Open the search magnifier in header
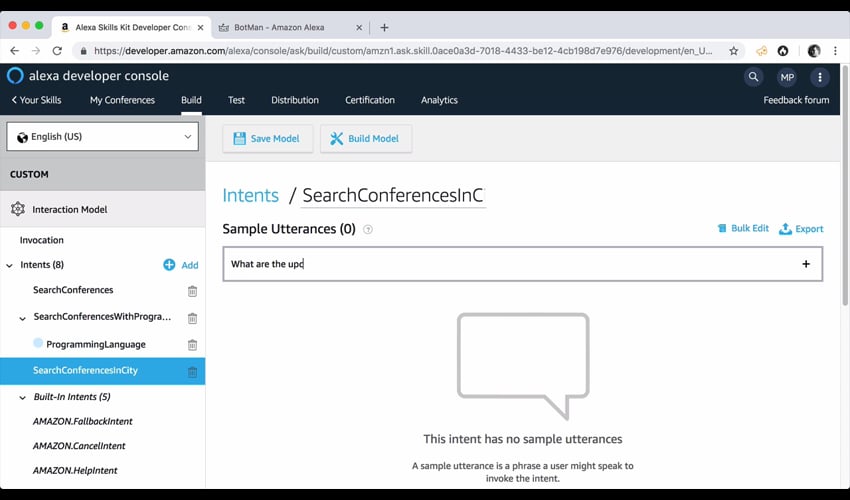 coord(754,77)
